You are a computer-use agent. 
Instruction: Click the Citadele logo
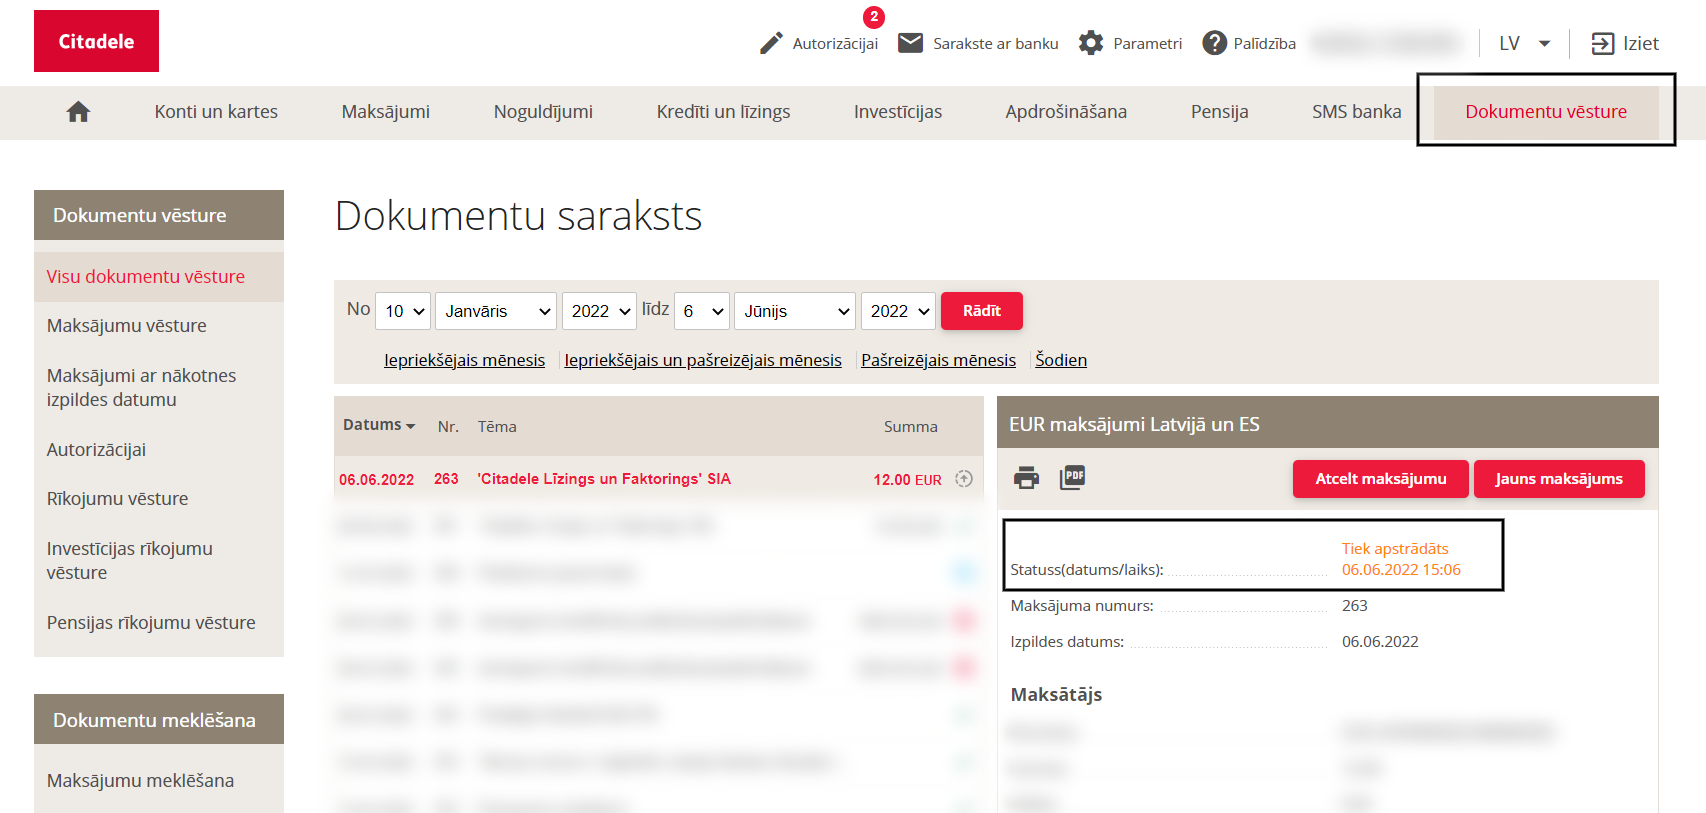[x=96, y=41]
